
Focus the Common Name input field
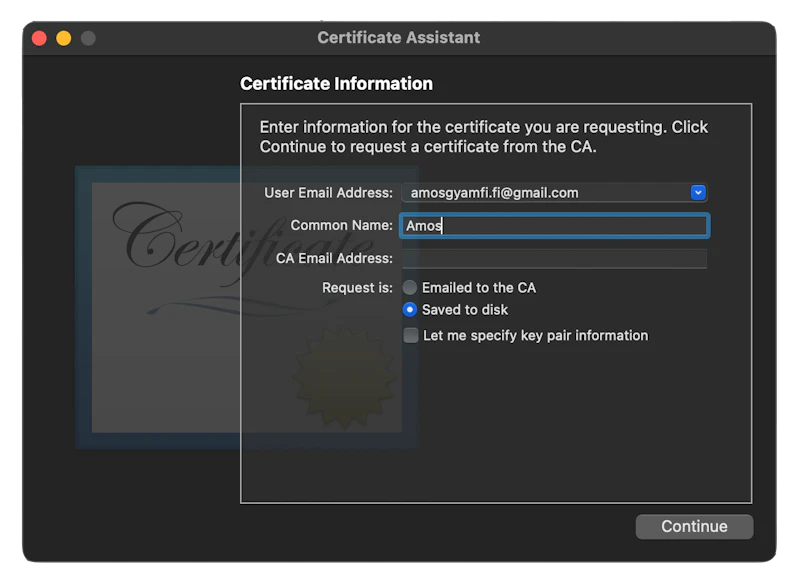coord(555,225)
